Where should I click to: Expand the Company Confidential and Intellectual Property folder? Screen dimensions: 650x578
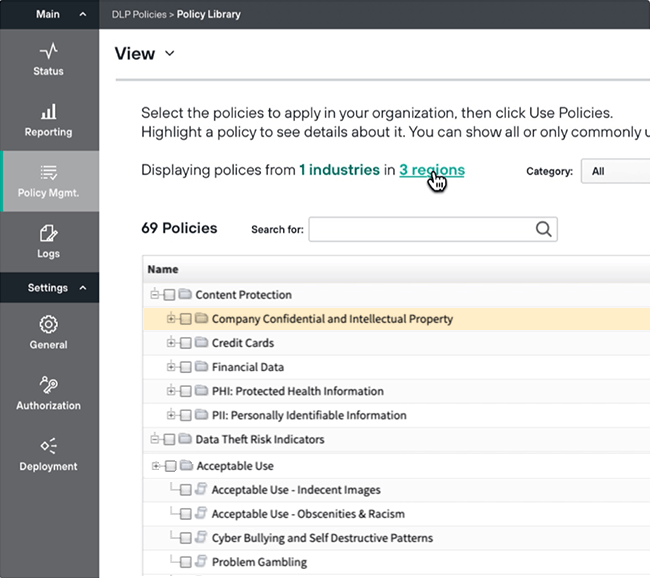(171, 319)
